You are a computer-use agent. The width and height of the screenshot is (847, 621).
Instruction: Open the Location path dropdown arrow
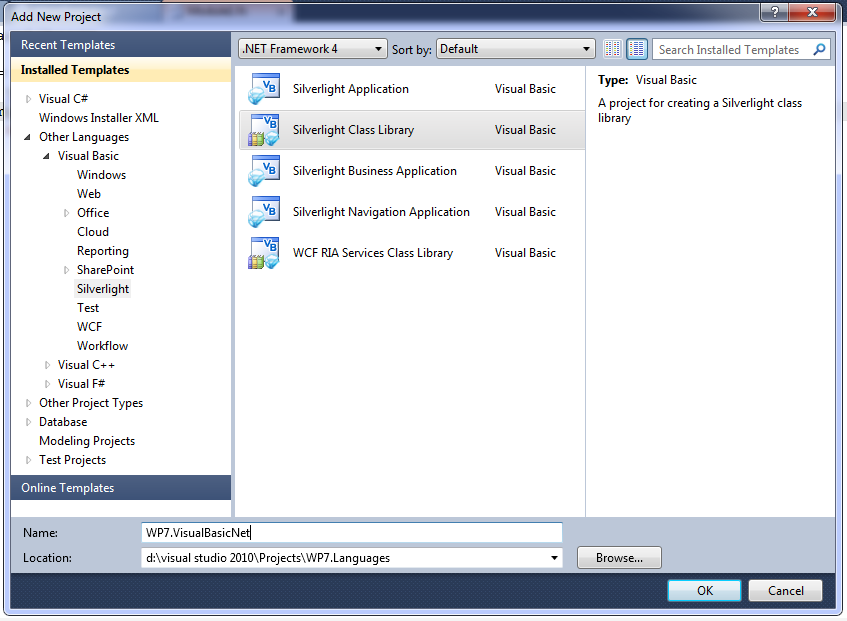pyautogui.click(x=554, y=558)
